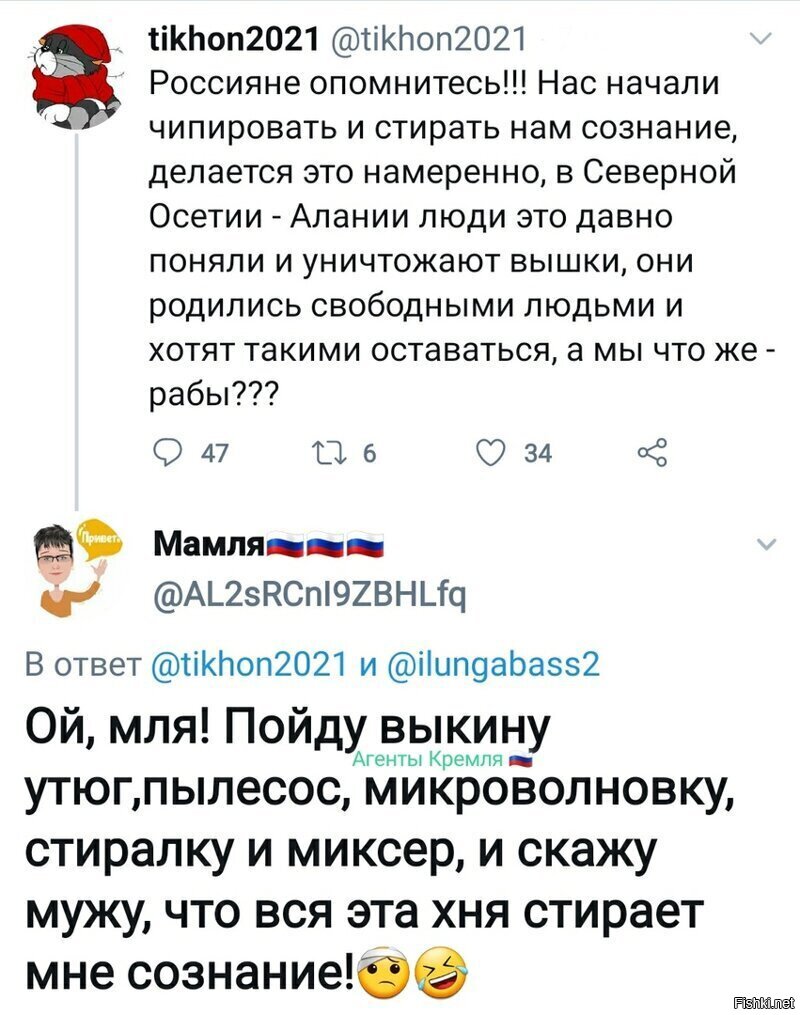View the 34 likes count
The width and height of the screenshot is (800, 1015).
(x=538, y=453)
